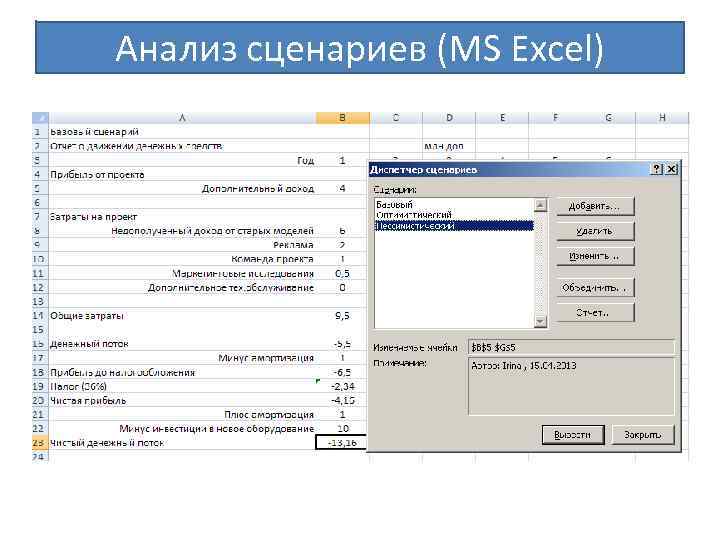Click the Закрыть button

point(643,435)
